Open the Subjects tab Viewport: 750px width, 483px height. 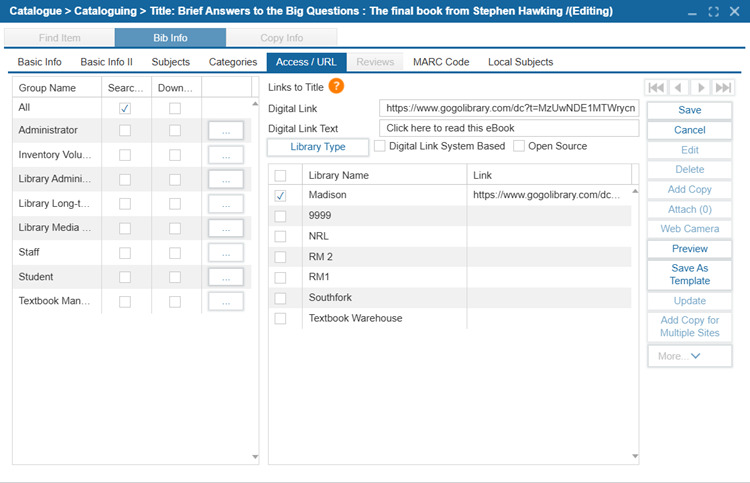pos(171,62)
